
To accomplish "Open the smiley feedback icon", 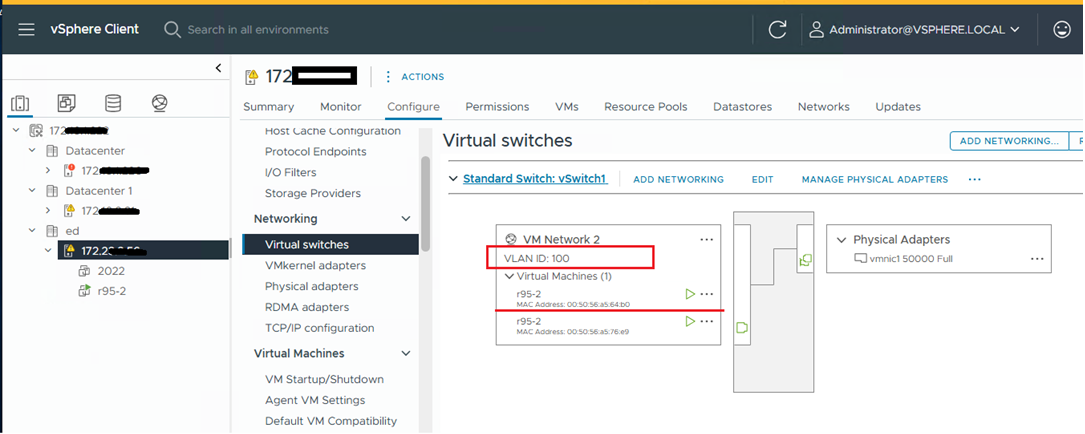I will (x=1062, y=30).
